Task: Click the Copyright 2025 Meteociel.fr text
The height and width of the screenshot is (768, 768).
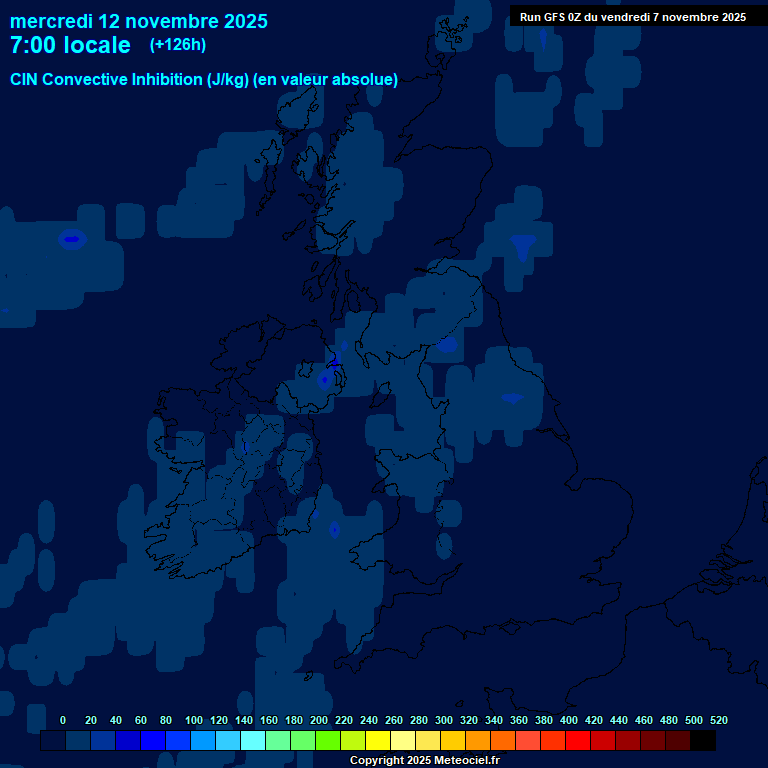Action: (424, 760)
